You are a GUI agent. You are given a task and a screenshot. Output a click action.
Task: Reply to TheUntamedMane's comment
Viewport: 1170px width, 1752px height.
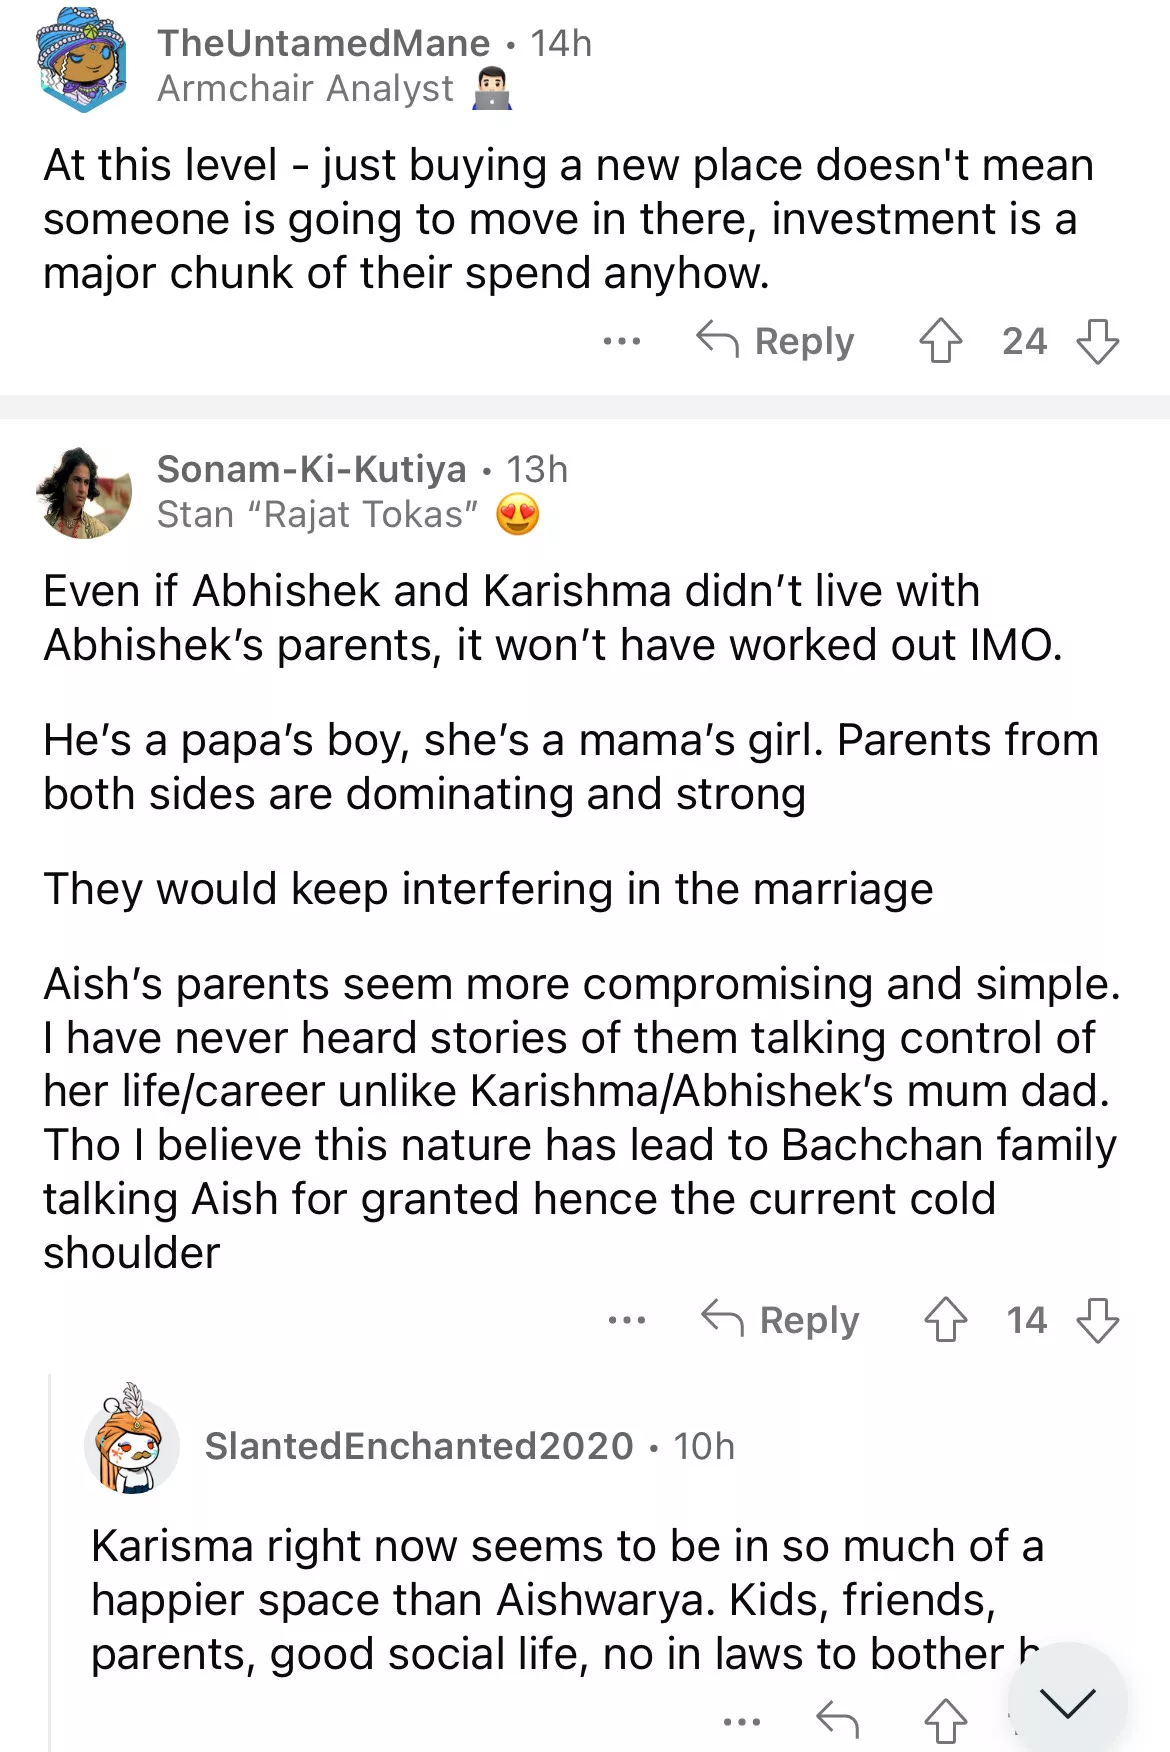[x=776, y=341]
